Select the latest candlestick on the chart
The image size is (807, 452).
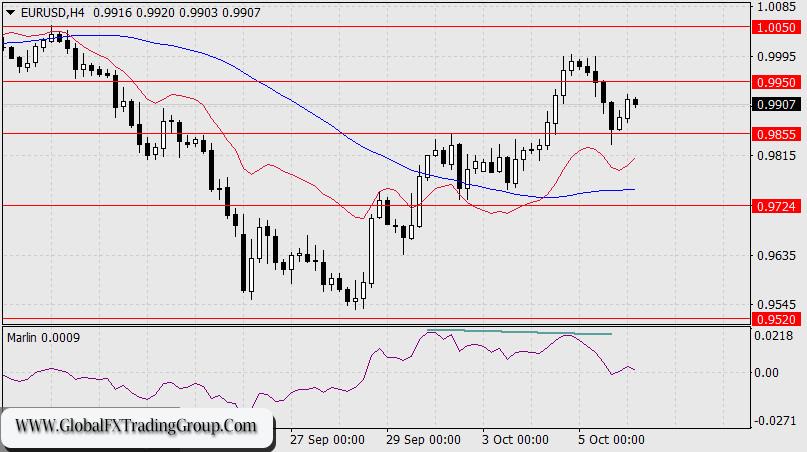pos(636,102)
